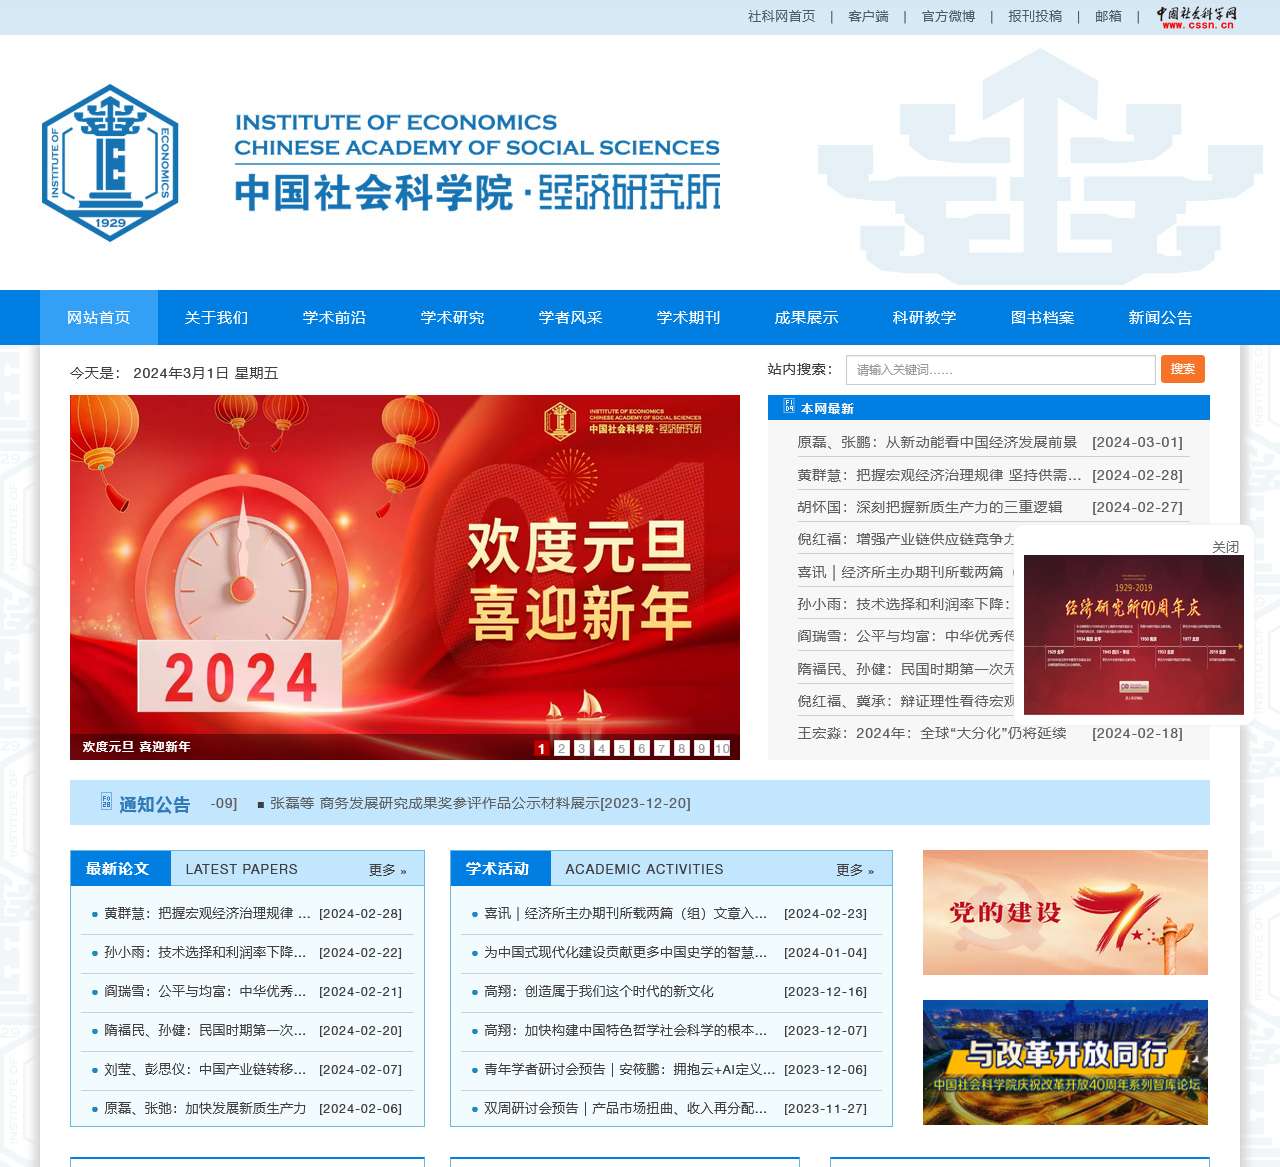Click 更多 in 最新论文 panel
Screen dimensions: 1280x1167
pyautogui.click(x=388, y=870)
